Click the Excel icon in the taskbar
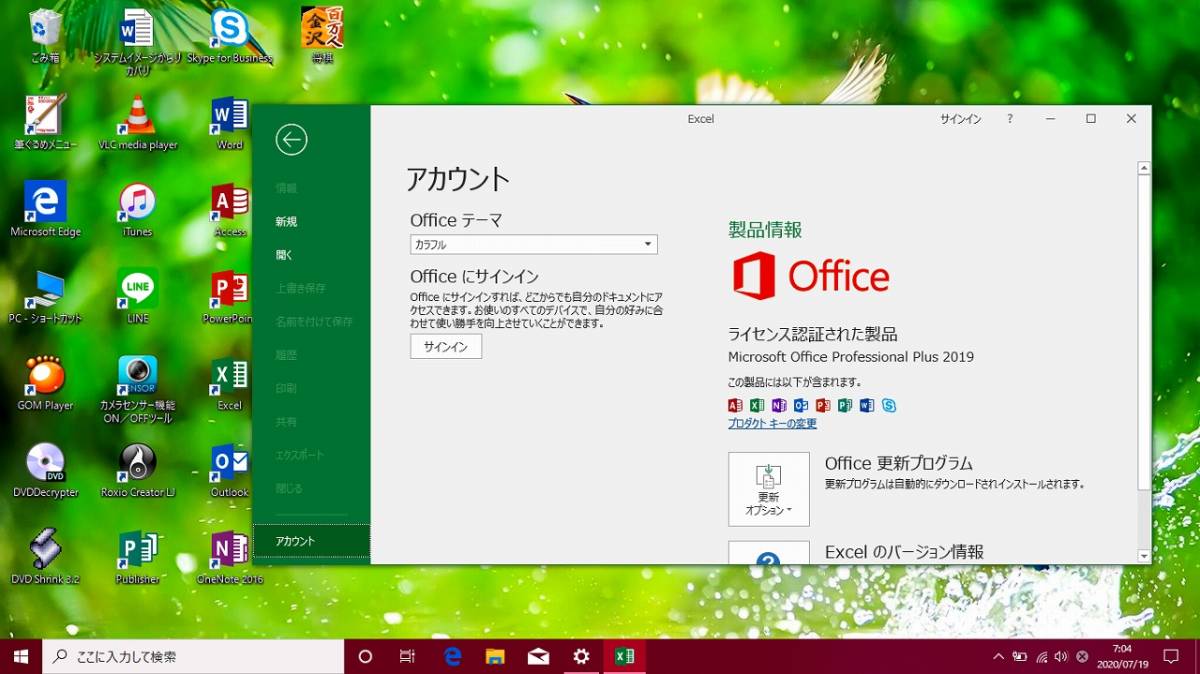Viewport: 1200px width, 674px height. (624, 657)
